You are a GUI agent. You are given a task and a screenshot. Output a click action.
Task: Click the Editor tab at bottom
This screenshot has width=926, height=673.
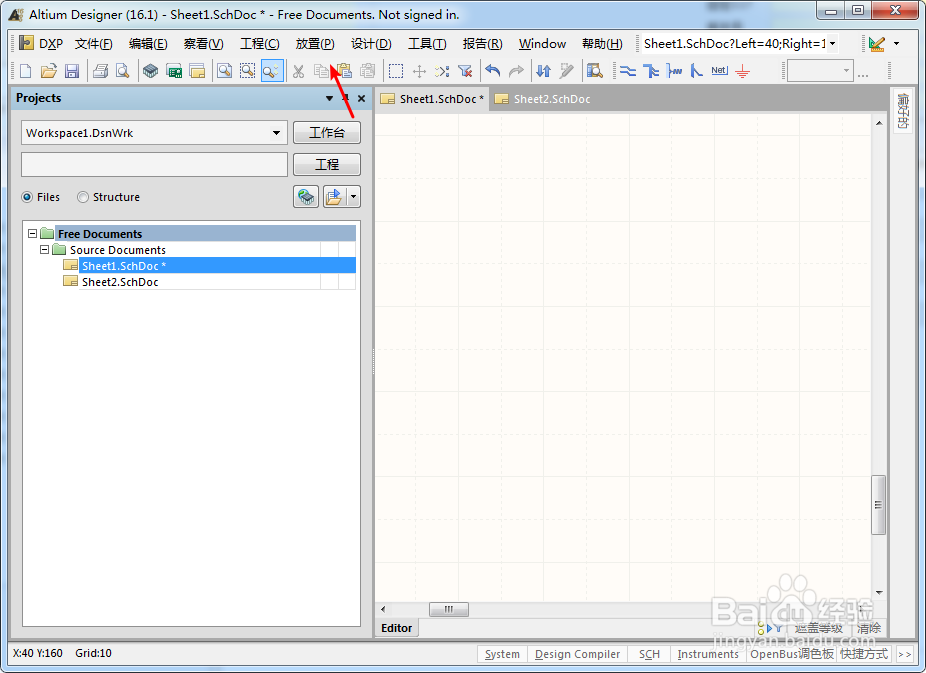point(396,628)
